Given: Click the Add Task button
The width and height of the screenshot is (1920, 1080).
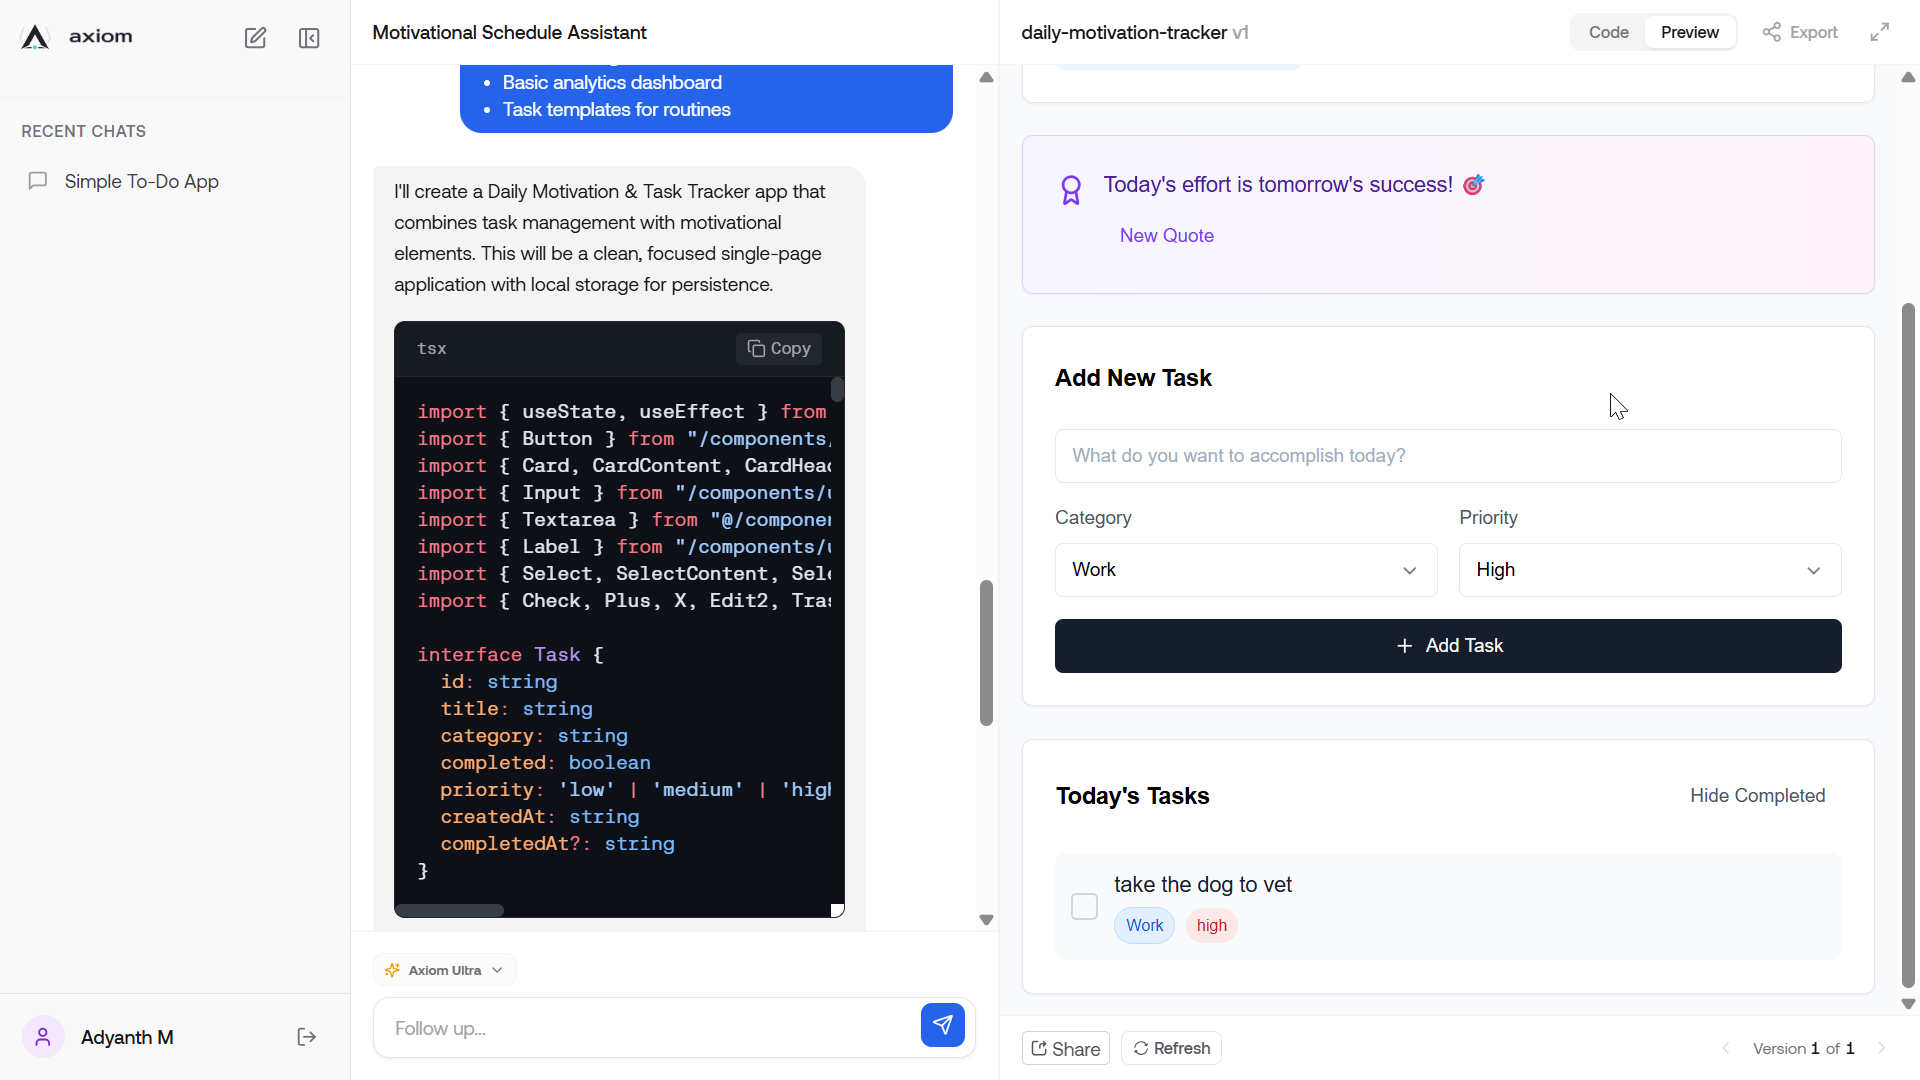Looking at the screenshot, I should click(1447, 645).
